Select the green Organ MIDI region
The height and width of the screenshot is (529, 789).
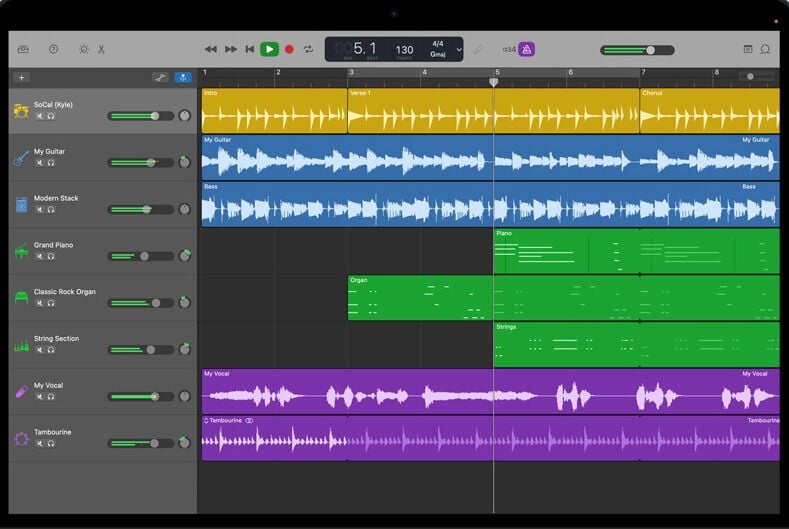pyautogui.click(x=564, y=298)
